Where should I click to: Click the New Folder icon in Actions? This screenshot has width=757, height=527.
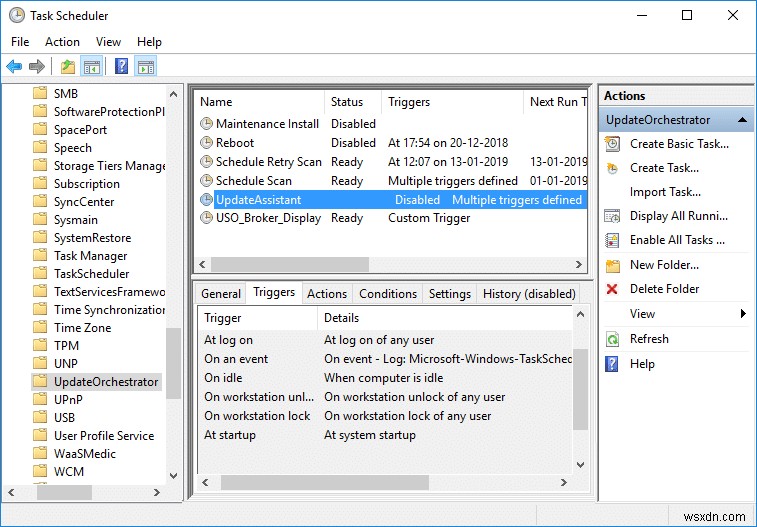click(x=613, y=265)
